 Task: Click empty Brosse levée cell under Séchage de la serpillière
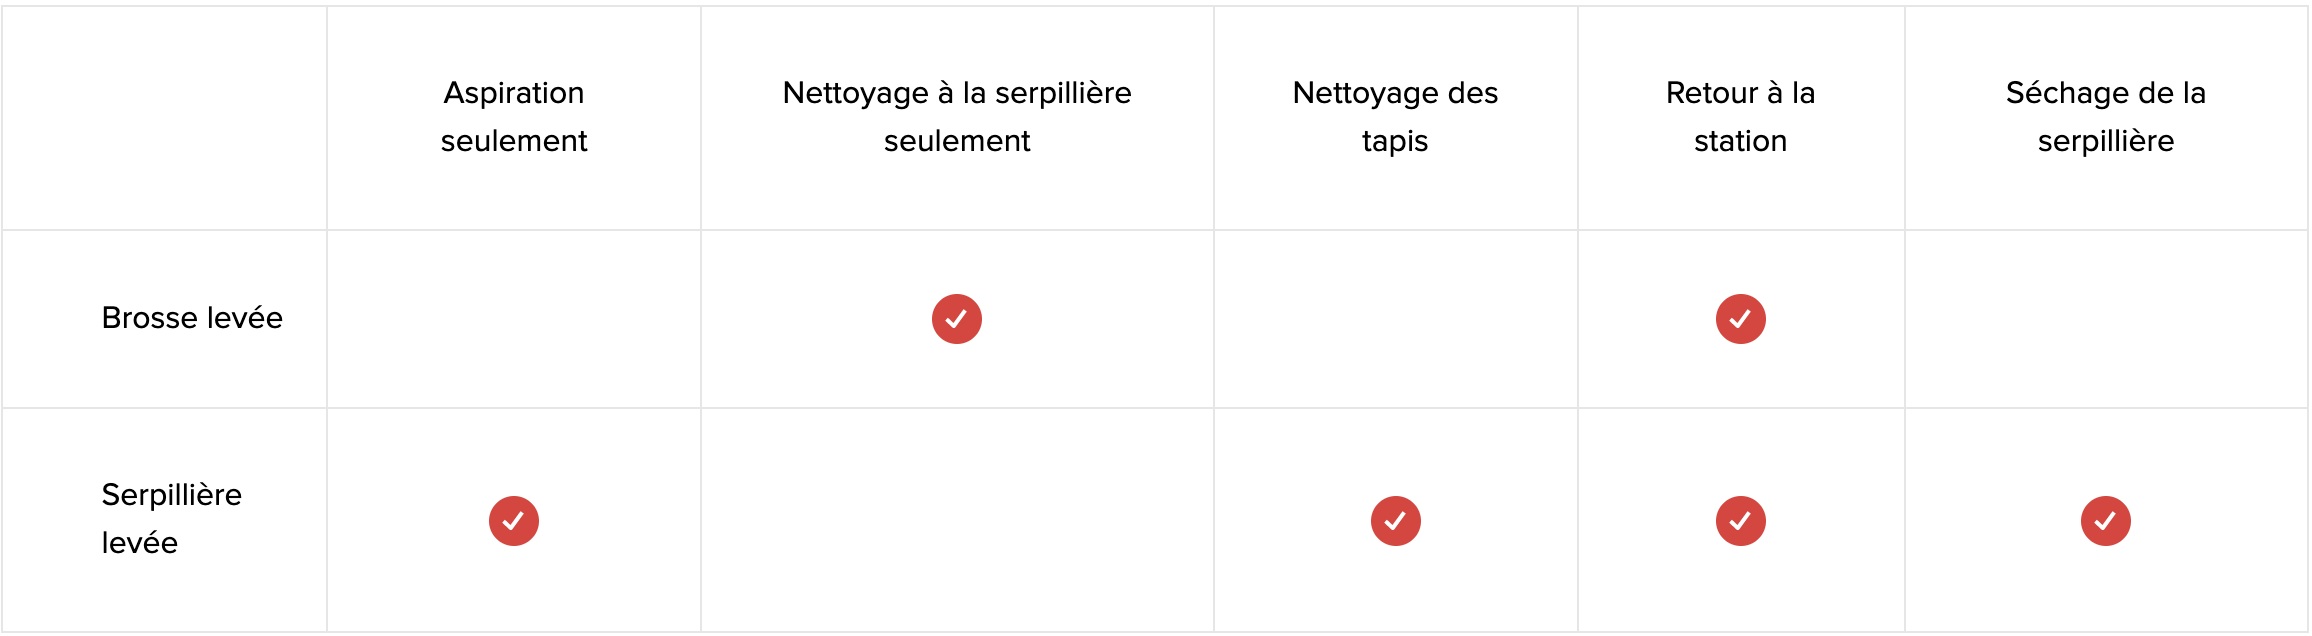[2106, 319]
